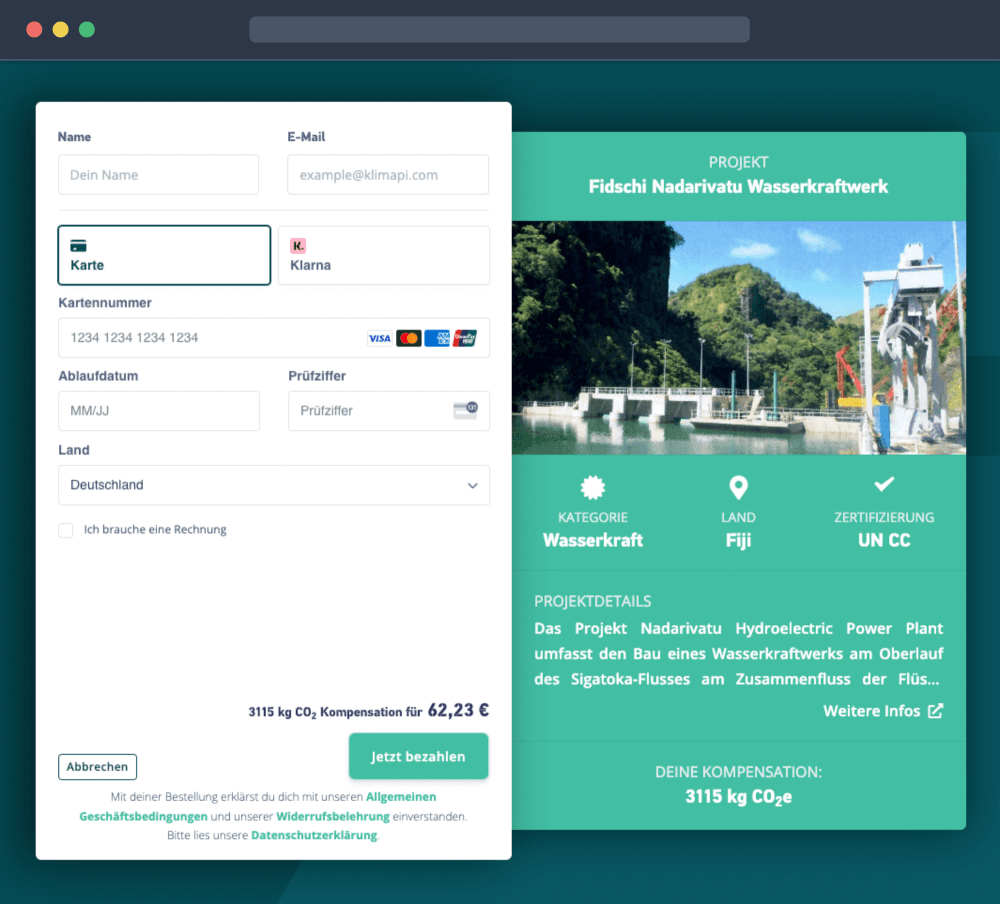Click the hydropower plant project photo

coord(738,338)
